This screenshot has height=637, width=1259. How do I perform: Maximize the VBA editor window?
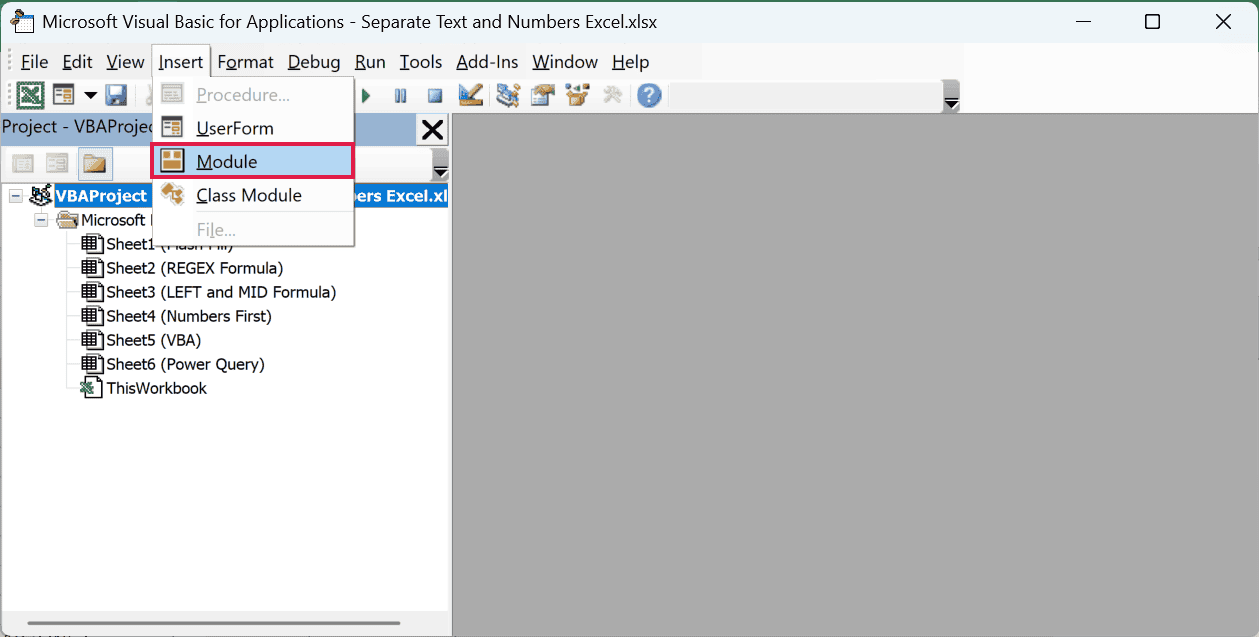coord(1152,22)
